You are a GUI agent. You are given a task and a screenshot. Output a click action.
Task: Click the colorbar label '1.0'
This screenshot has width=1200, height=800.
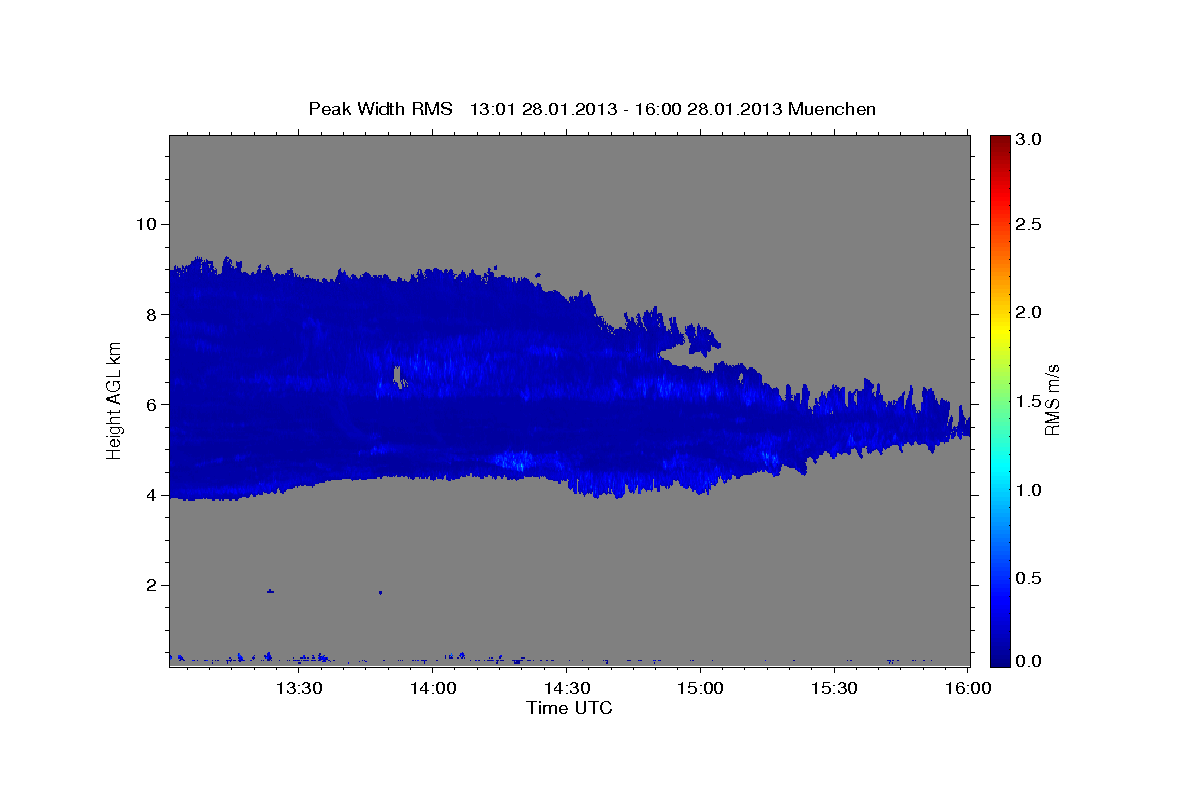pos(1029,490)
